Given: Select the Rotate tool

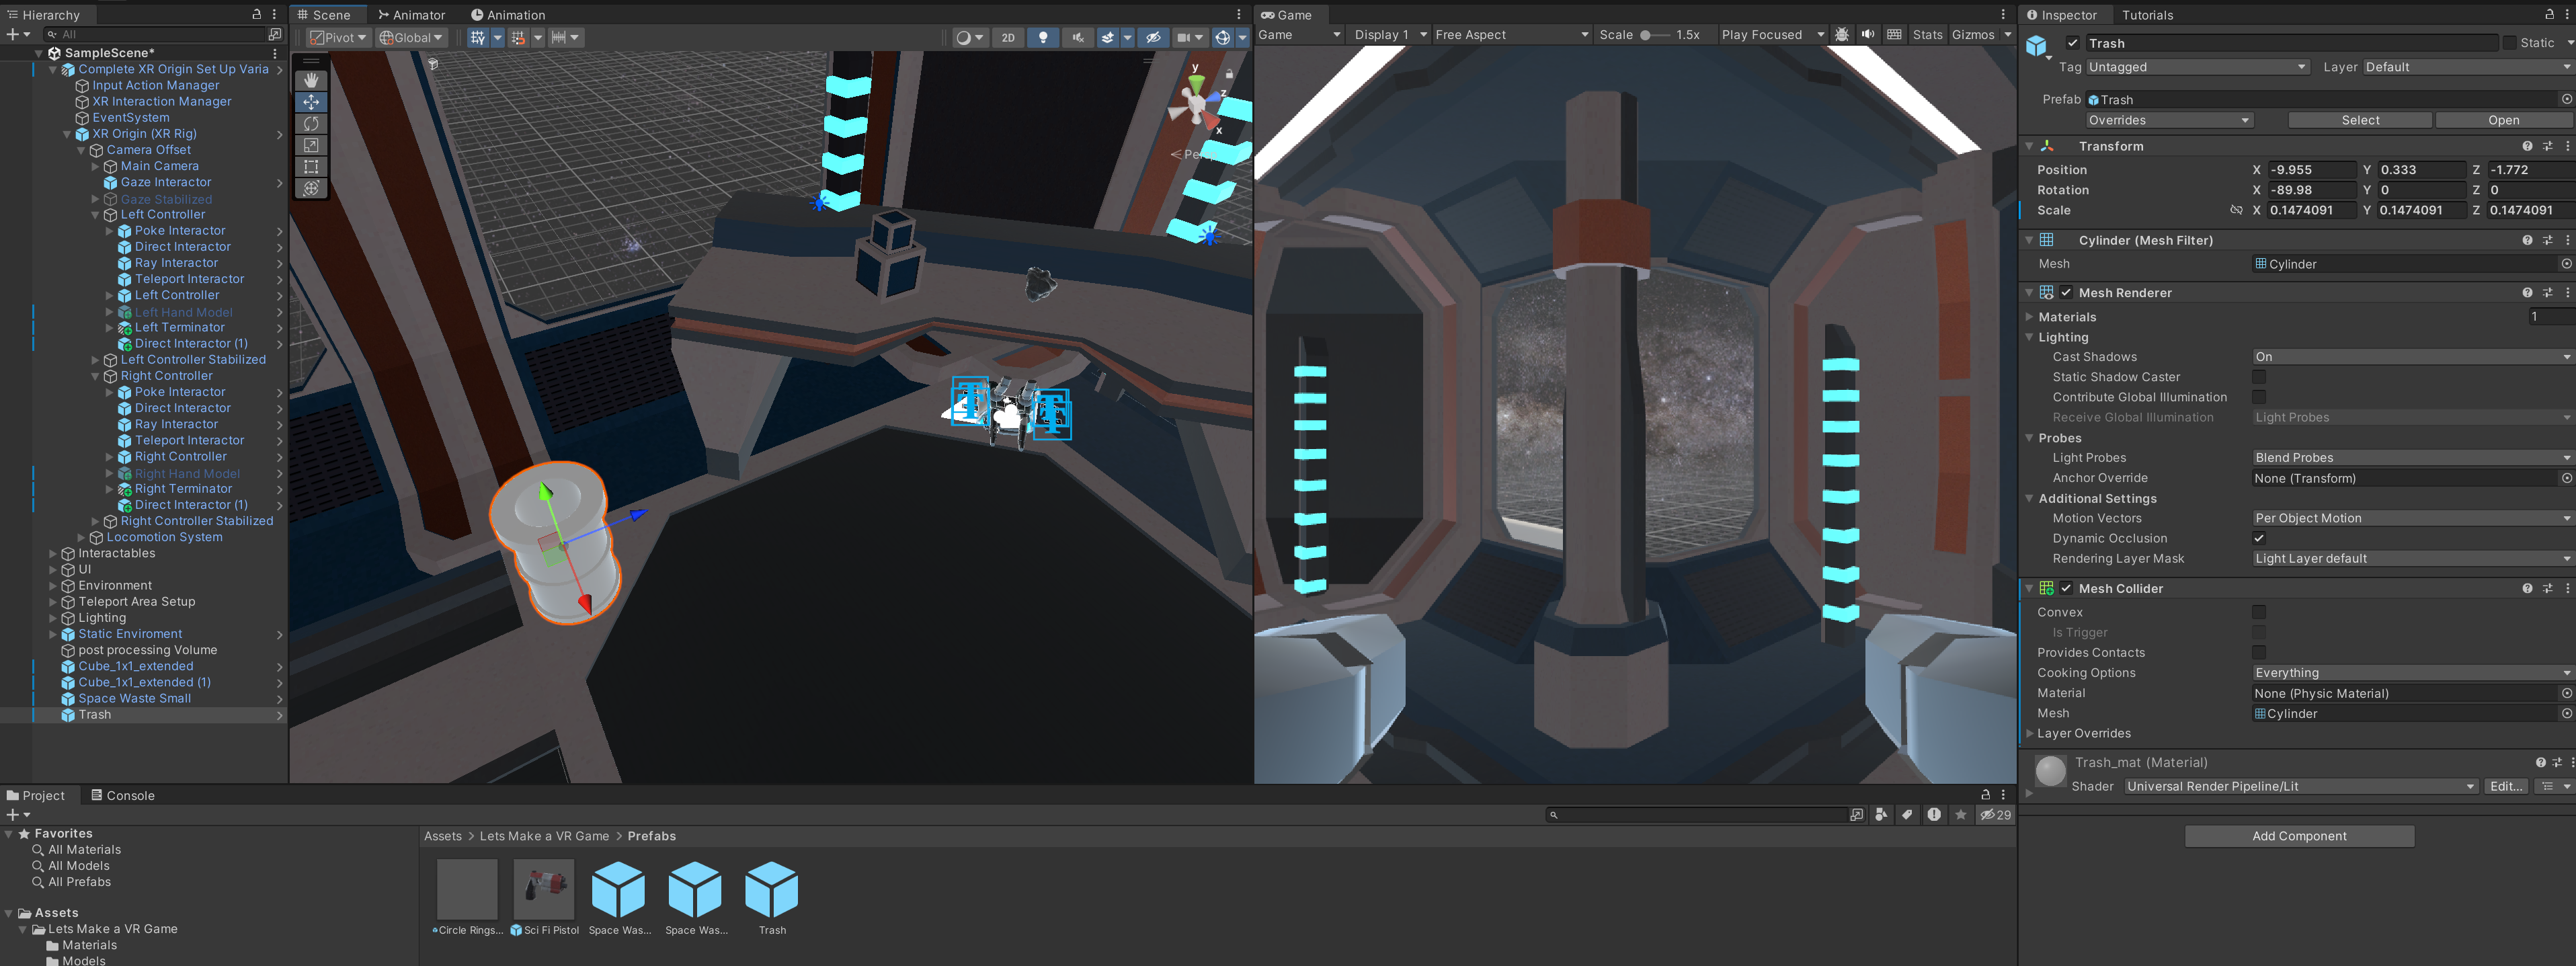Looking at the screenshot, I should (x=311, y=123).
